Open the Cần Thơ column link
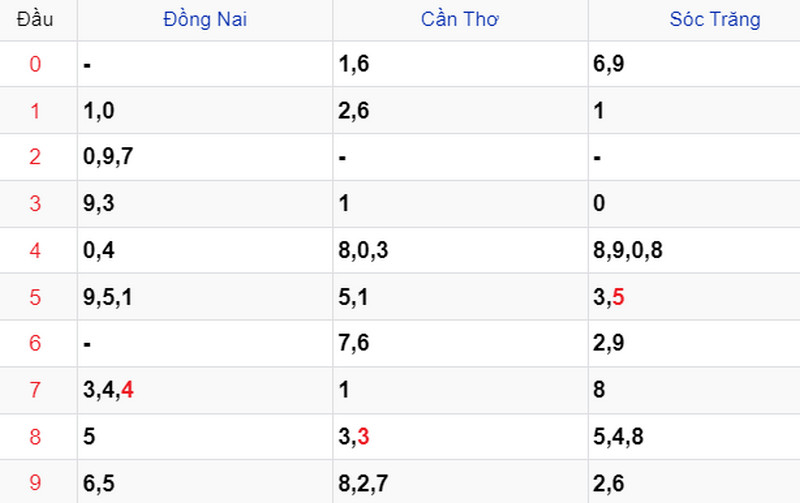 click(x=460, y=19)
